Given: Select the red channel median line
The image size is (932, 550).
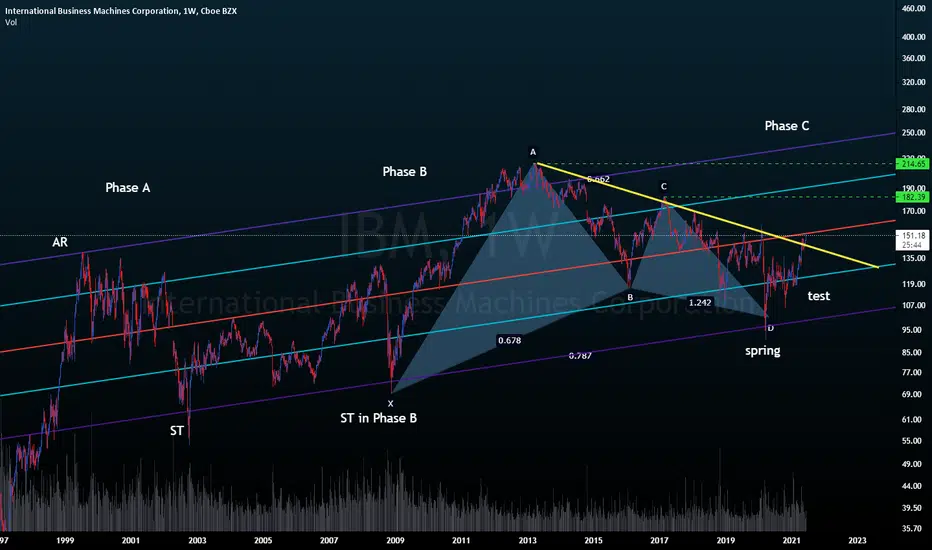Looking at the screenshot, I should click(x=448, y=287).
